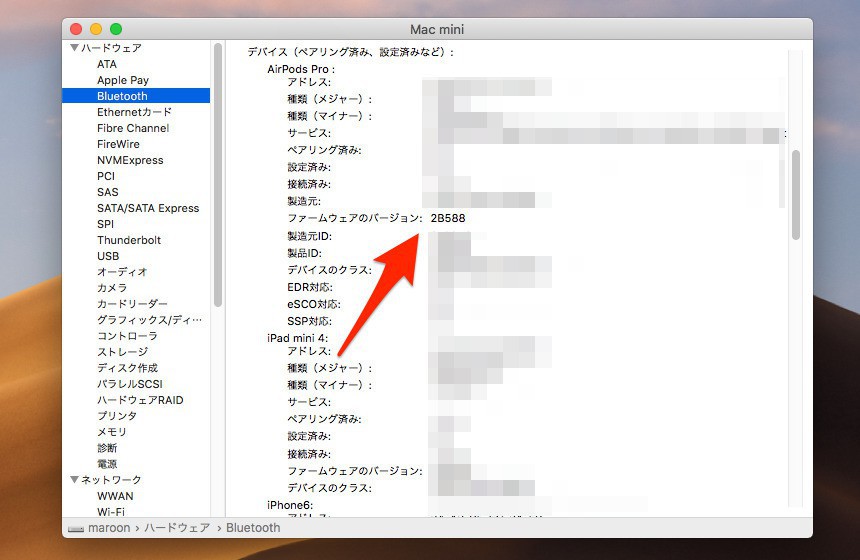The height and width of the screenshot is (560, 860).
Task: Click the Mac mini window title
Action: [437, 29]
